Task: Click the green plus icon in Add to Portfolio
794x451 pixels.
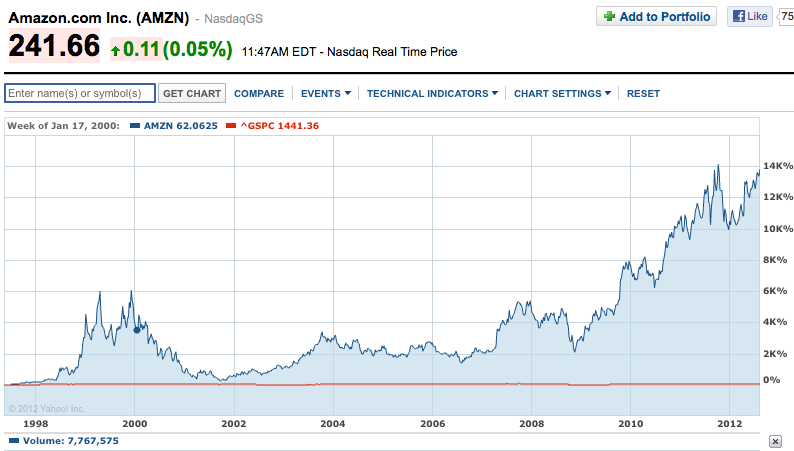Action: 609,16
